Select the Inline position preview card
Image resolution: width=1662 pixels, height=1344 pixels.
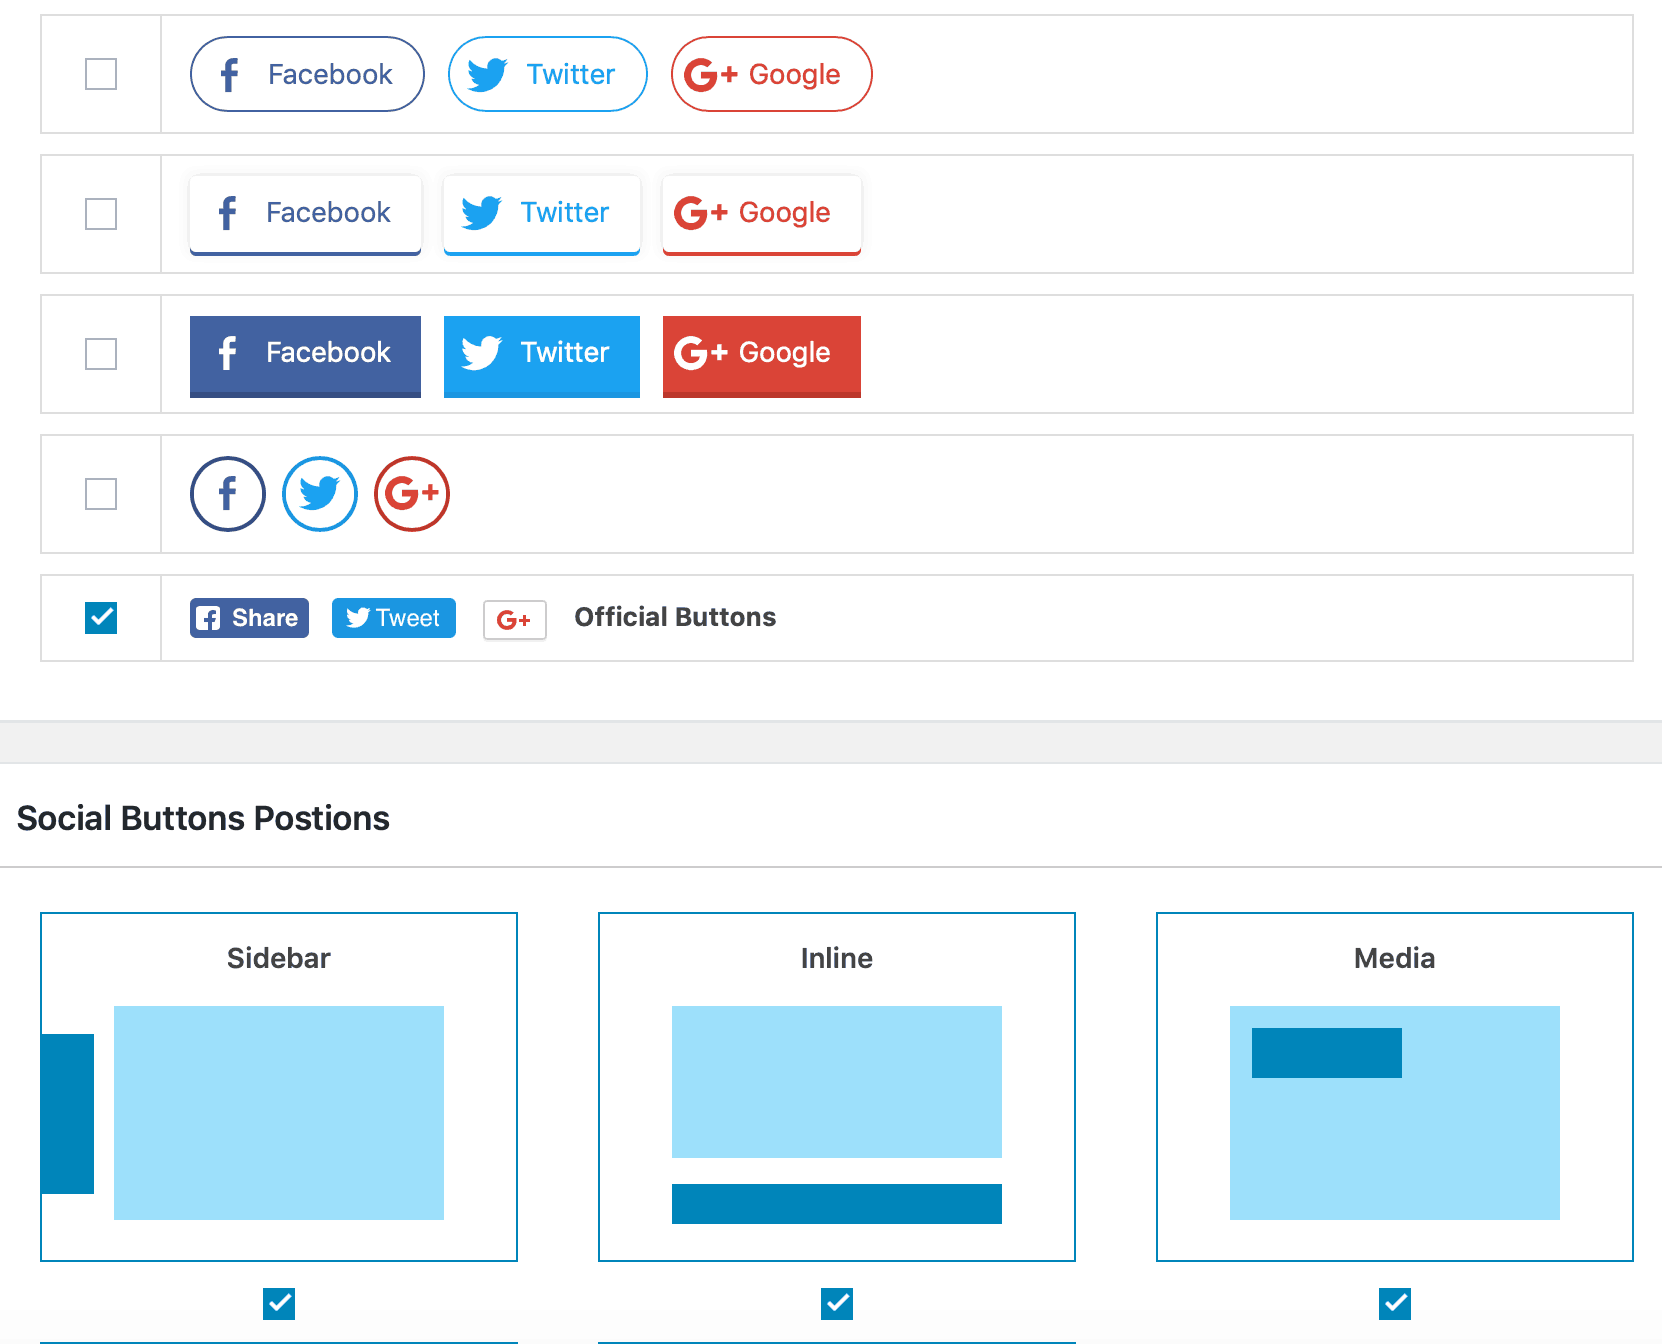[x=837, y=1086]
